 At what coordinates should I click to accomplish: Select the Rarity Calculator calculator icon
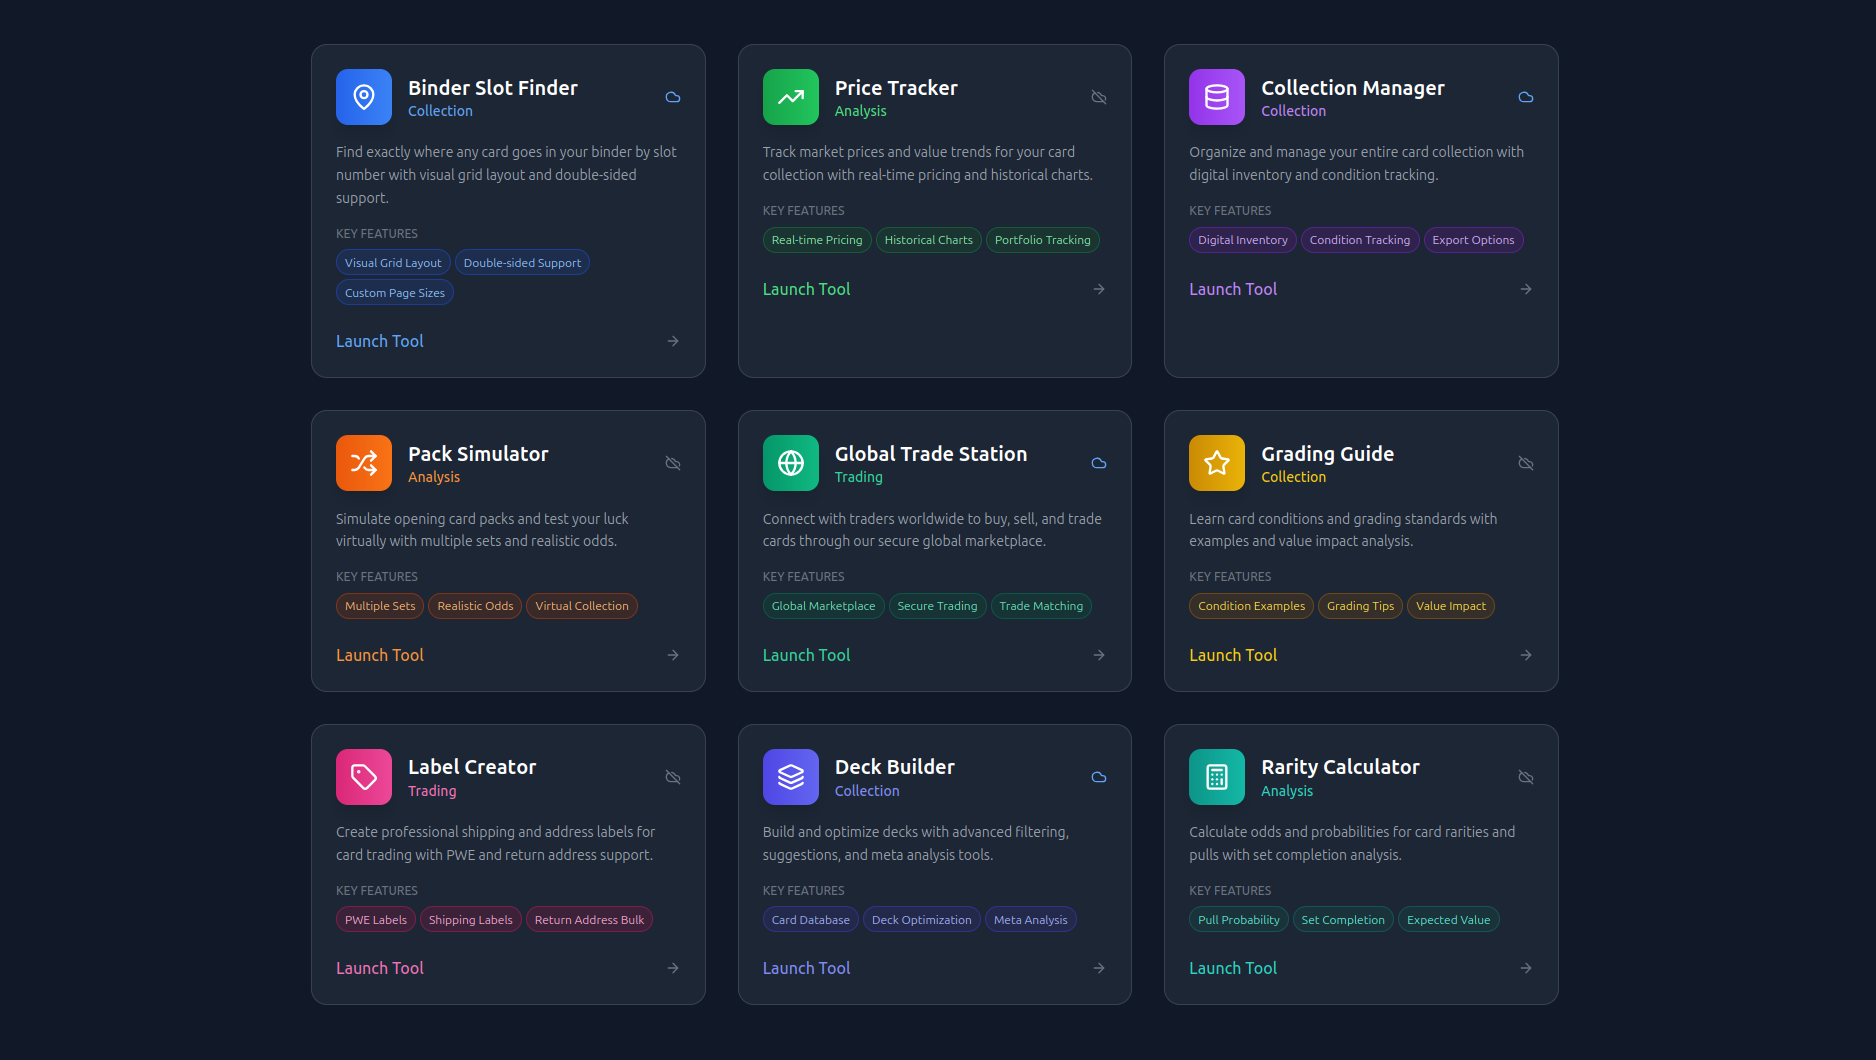[1216, 777]
